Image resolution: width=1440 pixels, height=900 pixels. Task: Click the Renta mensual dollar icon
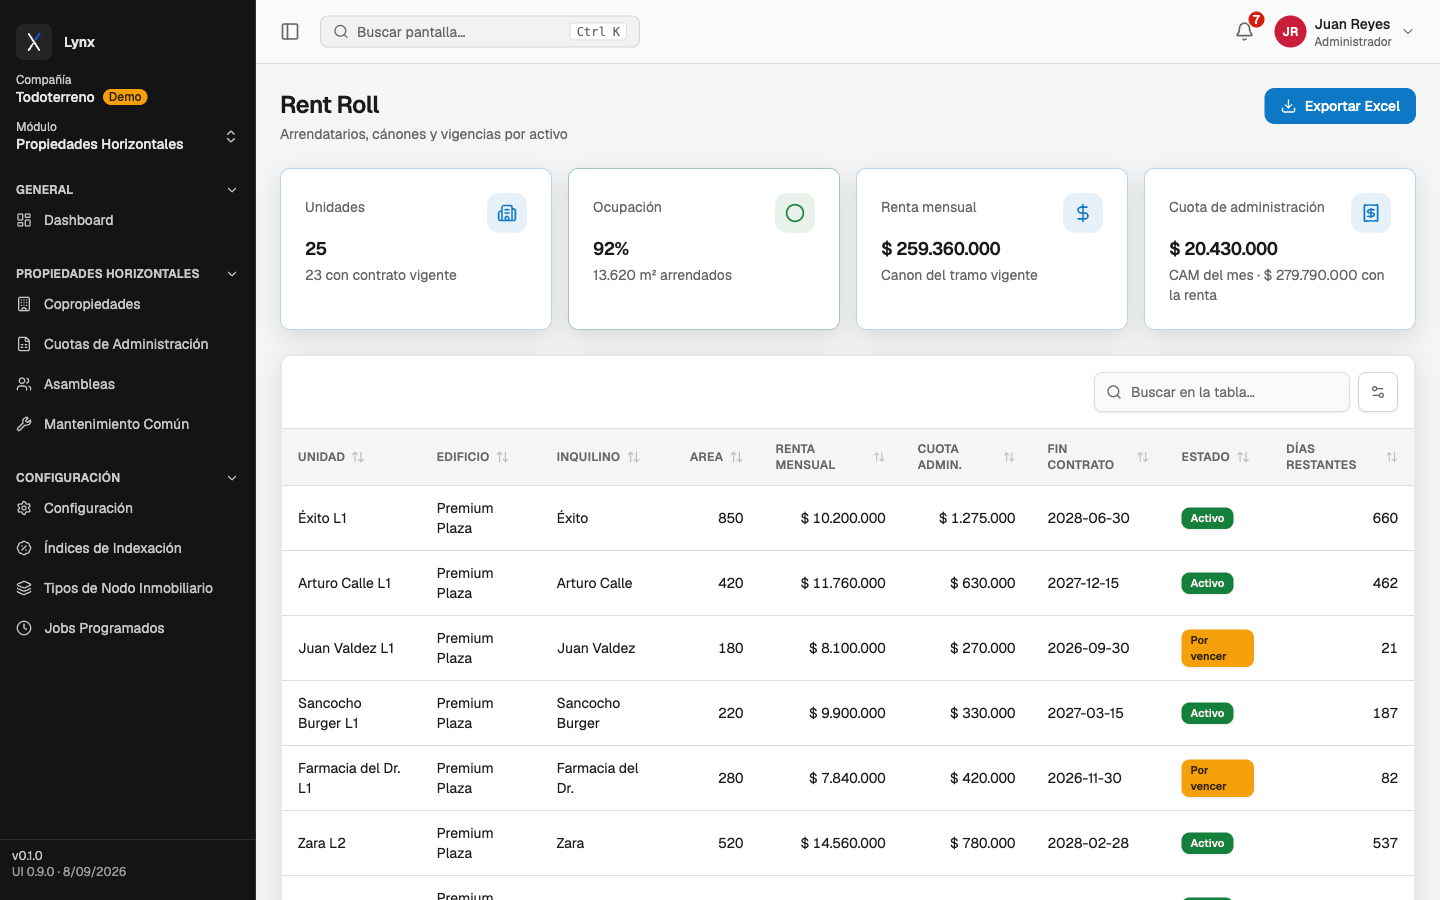click(1083, 213)
